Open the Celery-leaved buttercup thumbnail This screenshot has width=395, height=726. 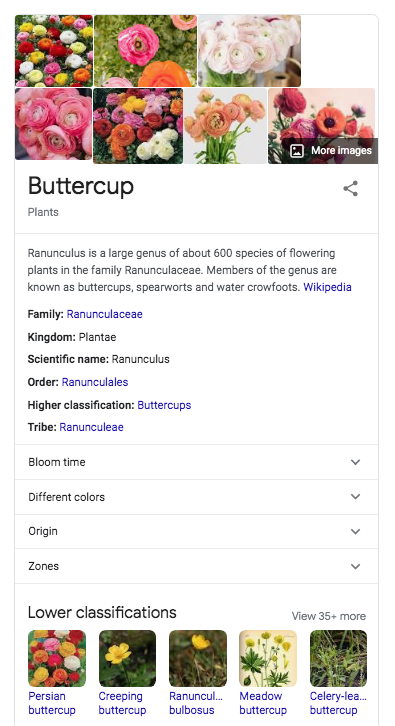coord(339,658)
